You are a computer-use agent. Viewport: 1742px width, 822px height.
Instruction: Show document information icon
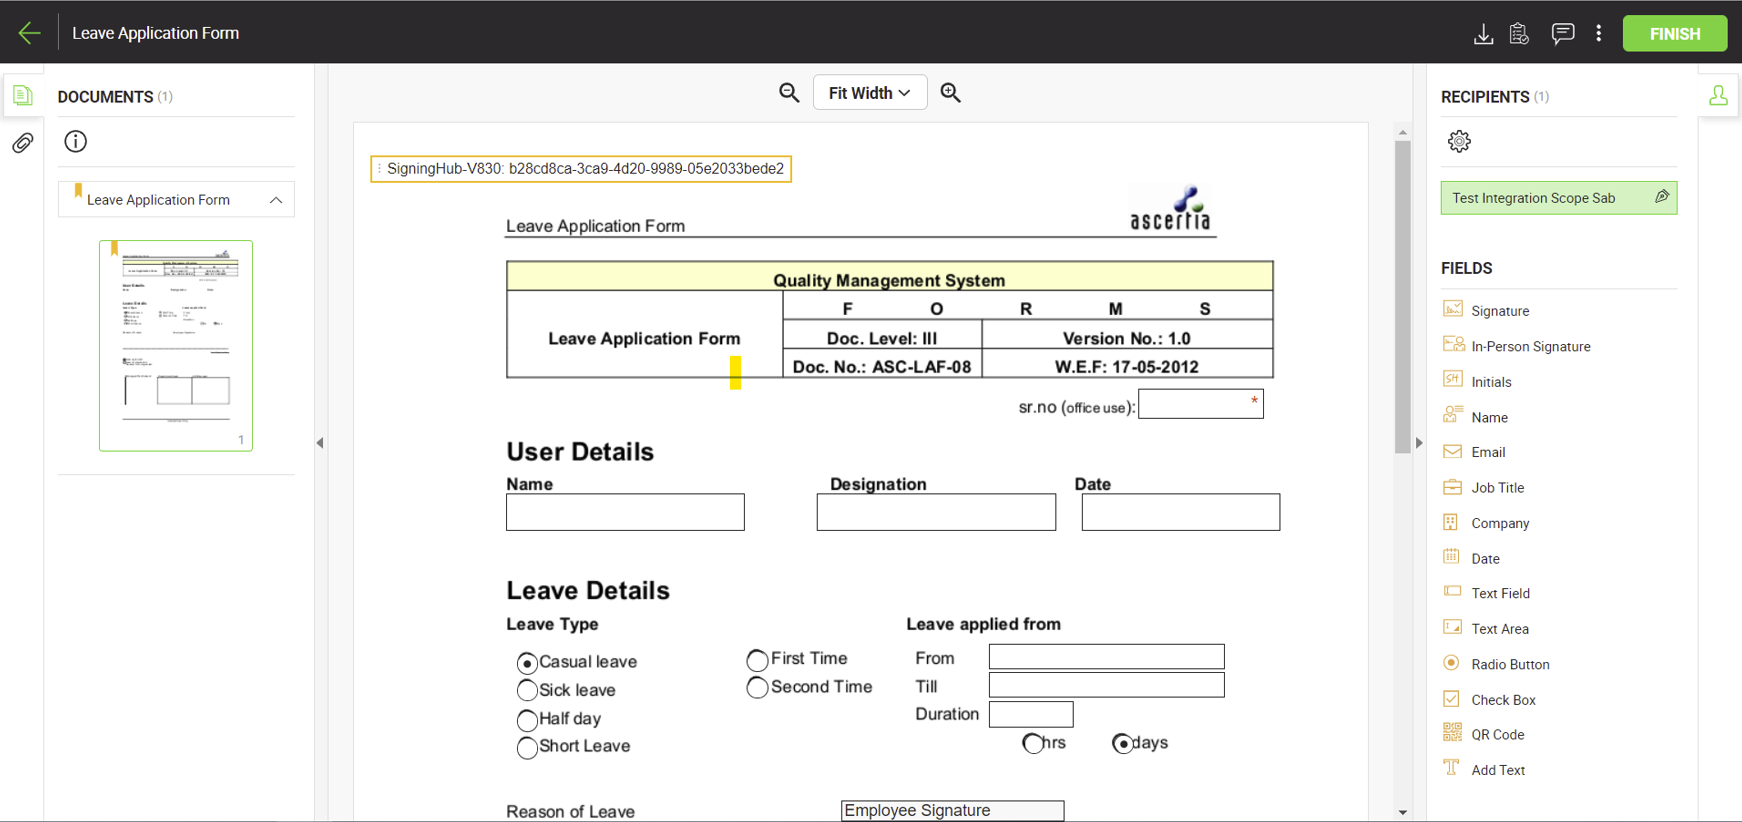pyautogui.click(x=76, y=142)
